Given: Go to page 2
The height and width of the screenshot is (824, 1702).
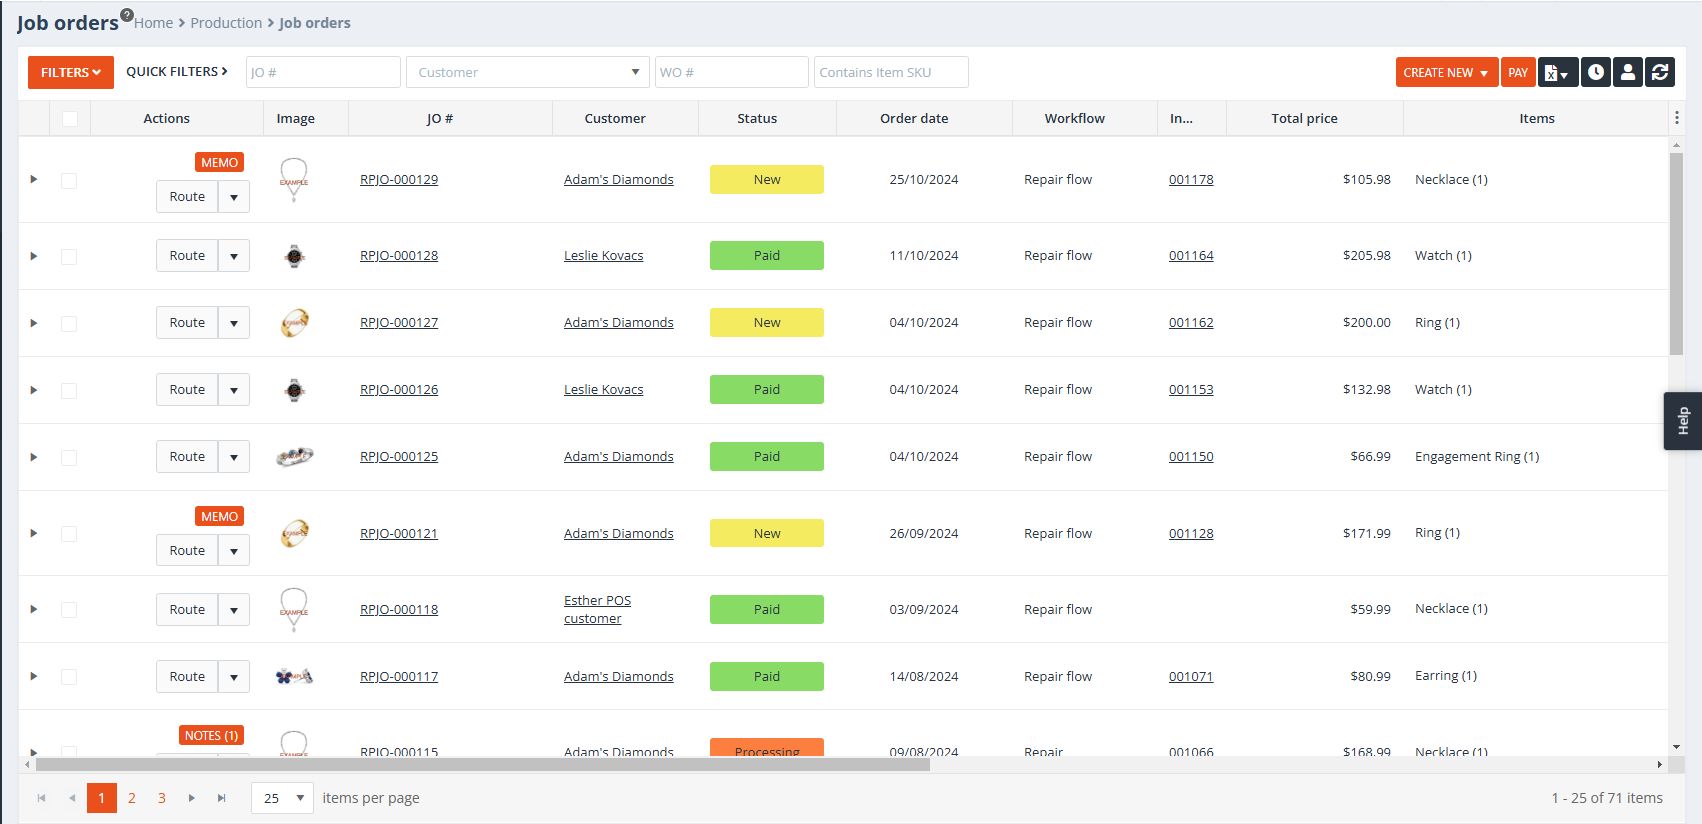Looking at the screenshot, I should click(131, 798).
